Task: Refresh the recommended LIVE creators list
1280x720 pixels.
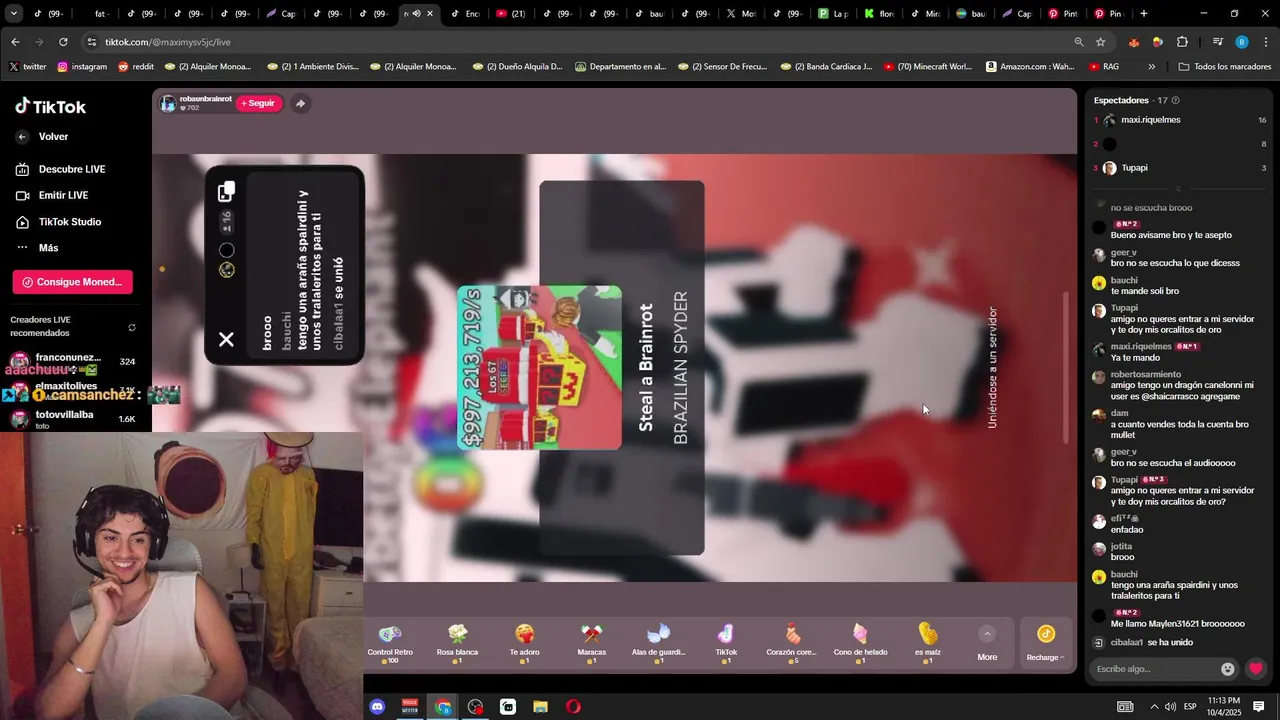Action: pyautogui.click(x=132, y=327)
